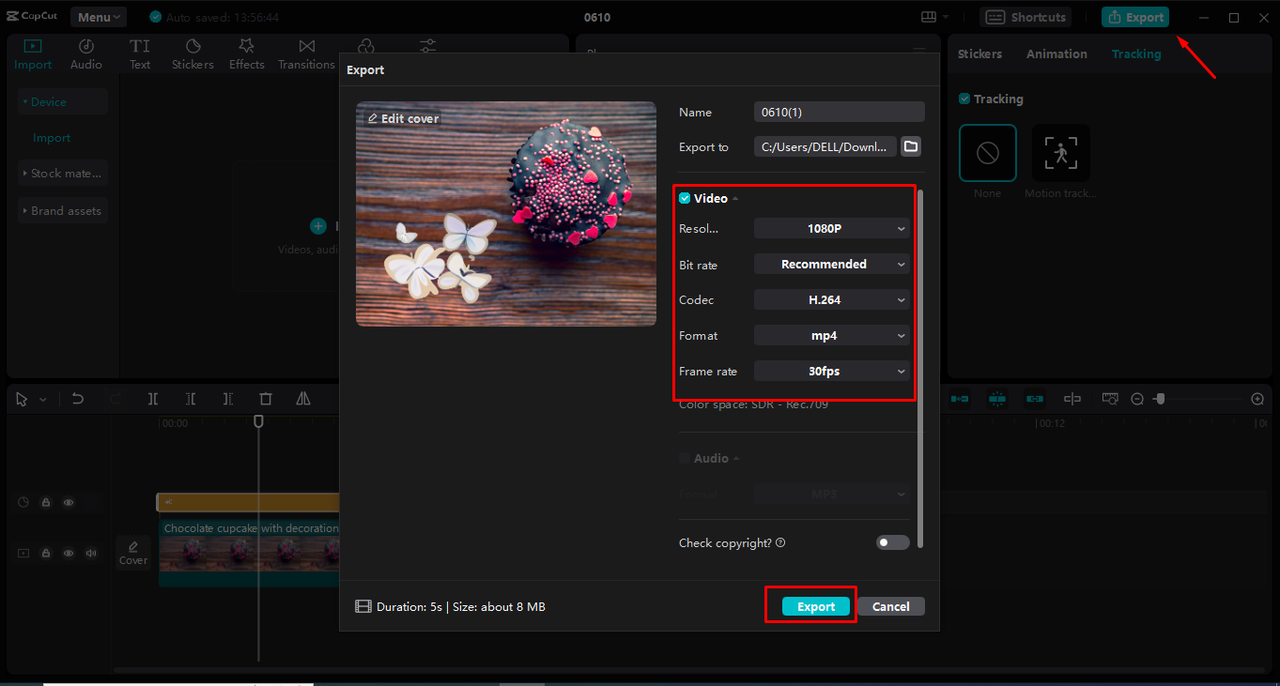Viewport: 1280px width, 686px height.
Task: Click the fit-timeline zoom ruler icon
Action: point(1110,399)
